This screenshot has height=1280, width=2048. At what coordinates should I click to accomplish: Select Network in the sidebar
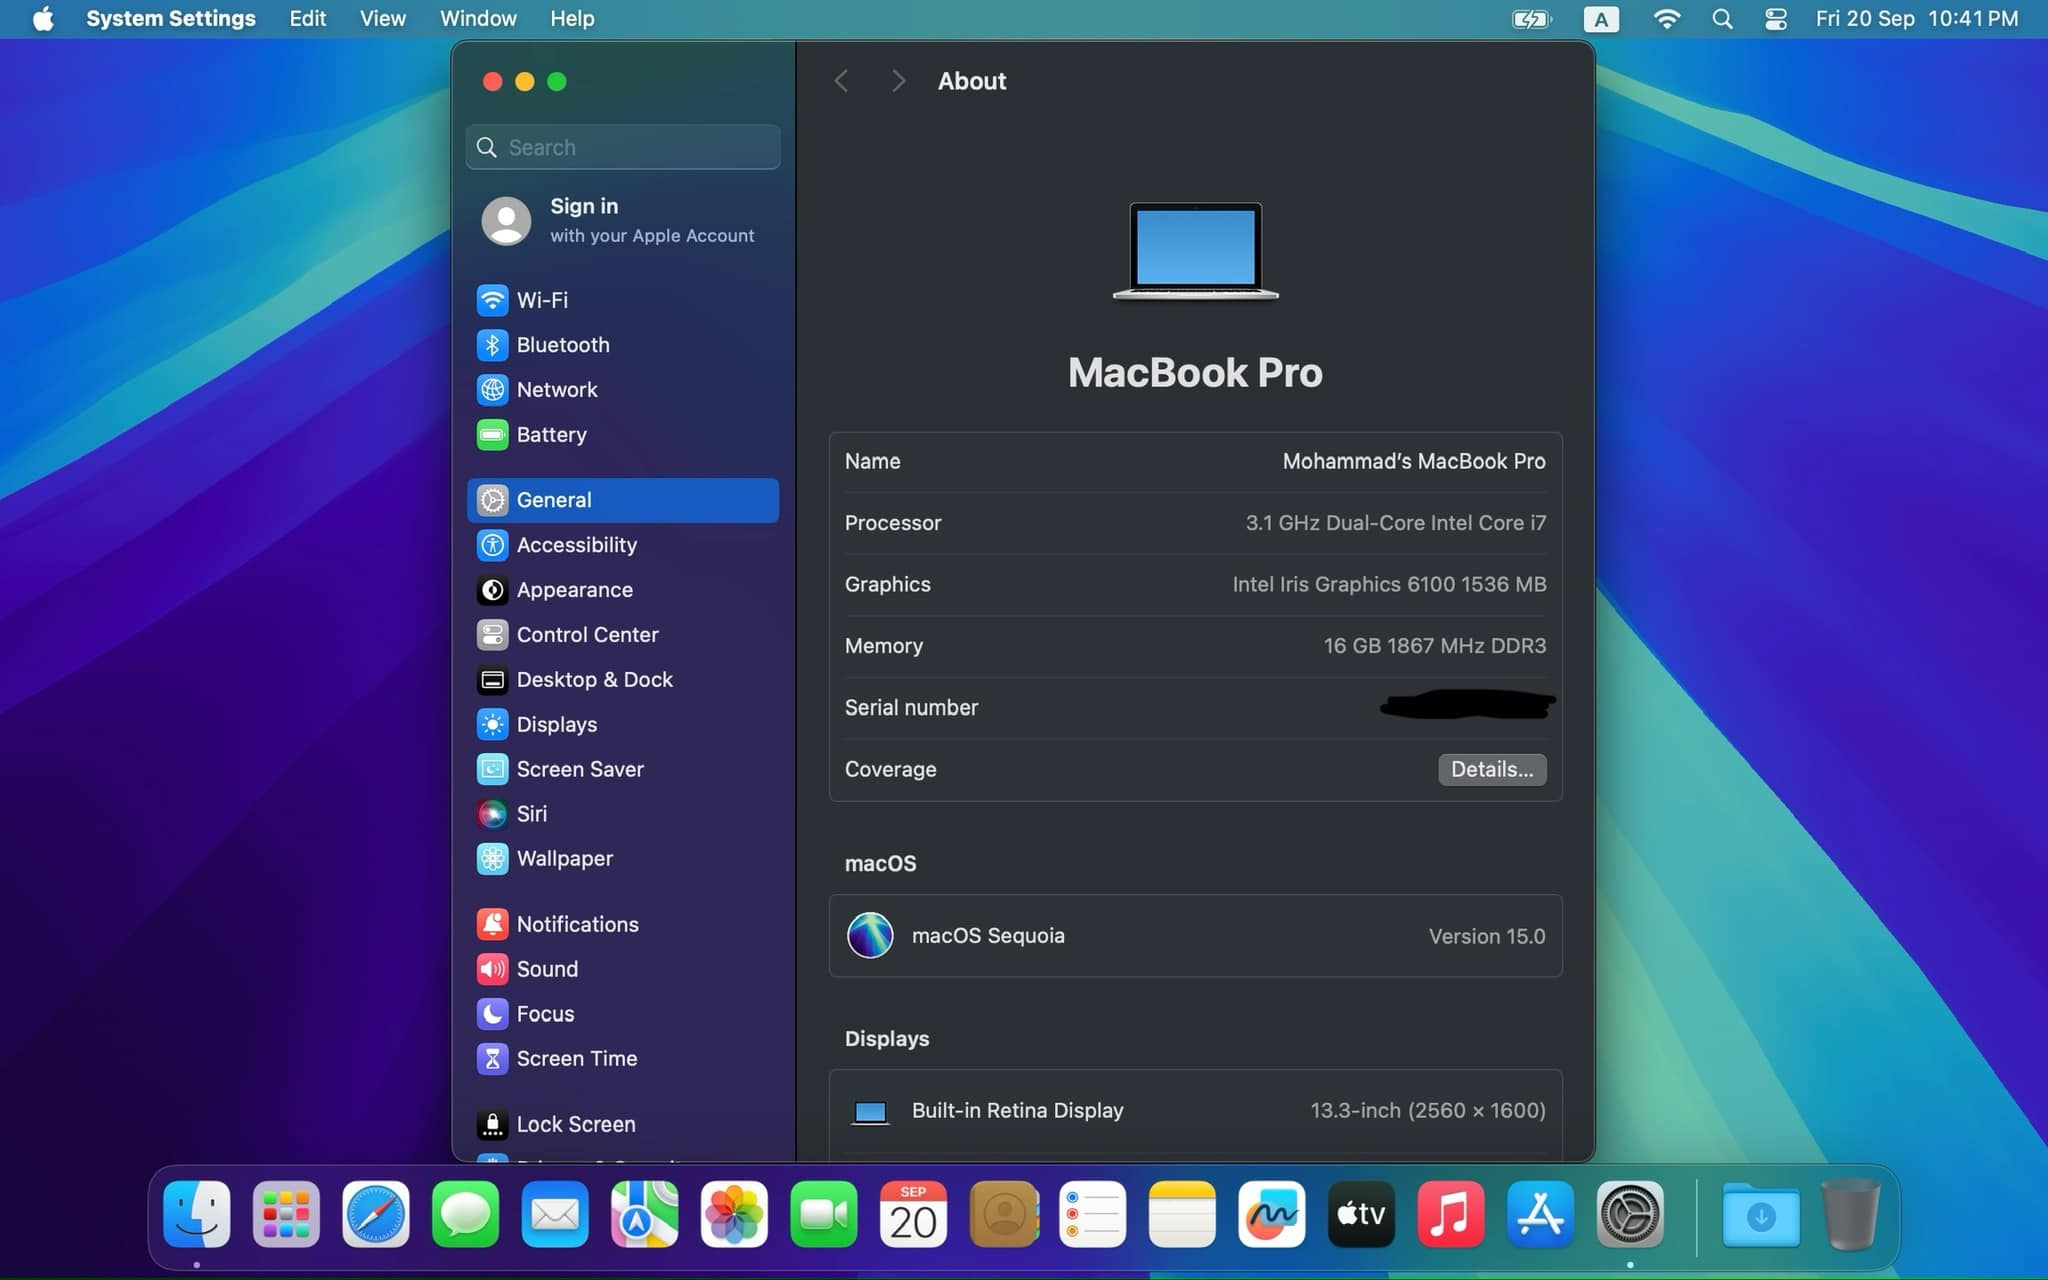pos(622,390)
